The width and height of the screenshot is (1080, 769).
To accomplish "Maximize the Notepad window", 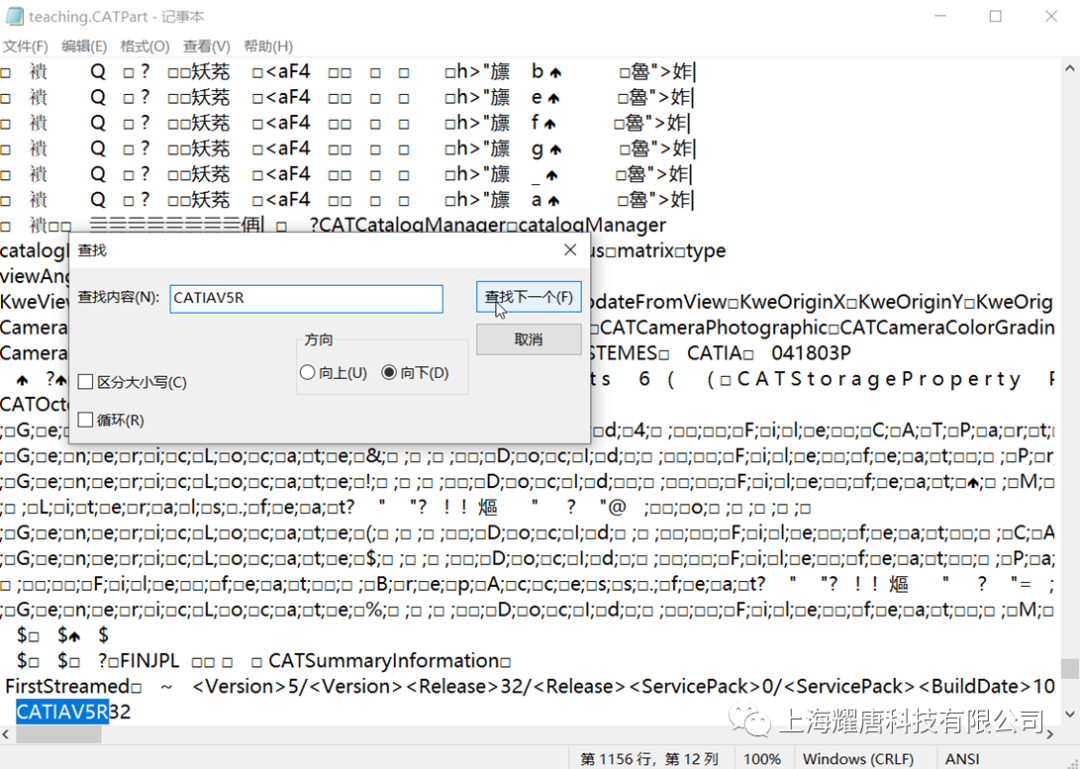I will [x=995, y=16].
